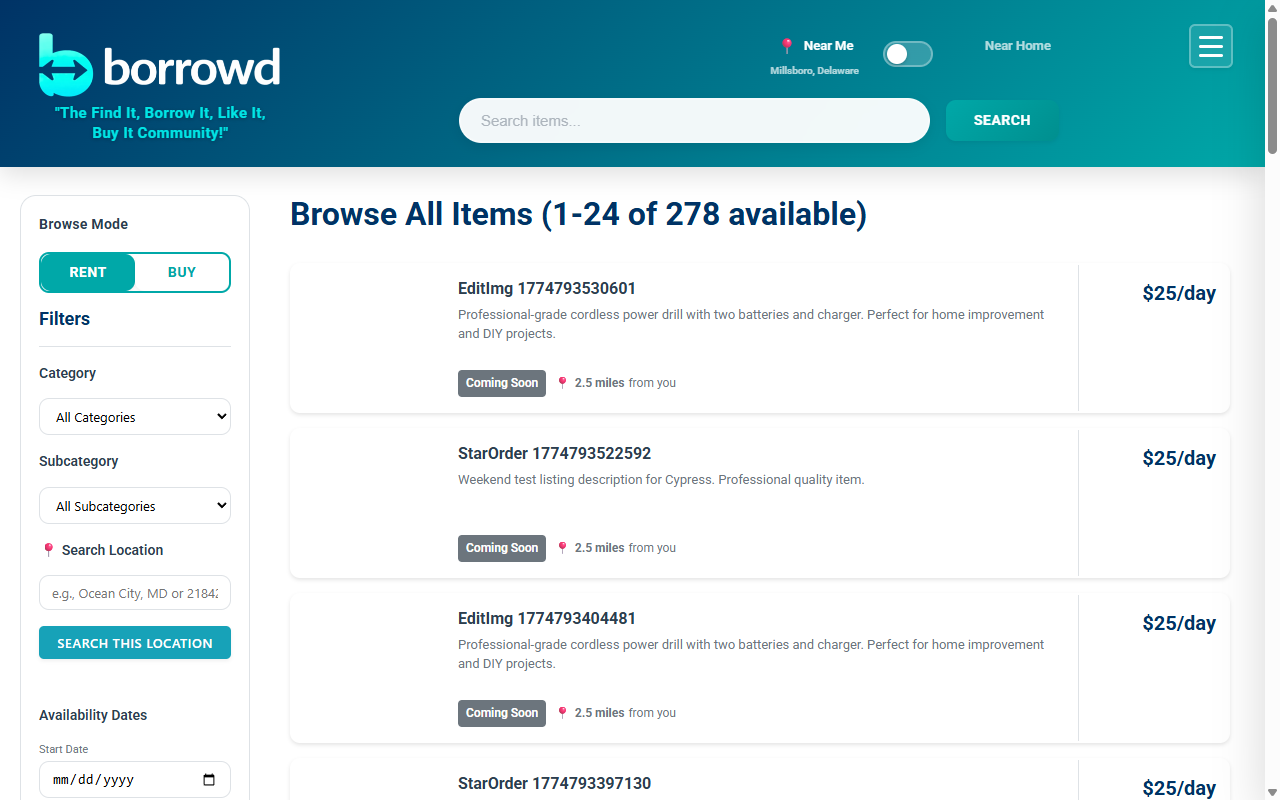1280x800 pixels.
Task: Open listing EditImg 1774793530601
Action: point(546,289)
